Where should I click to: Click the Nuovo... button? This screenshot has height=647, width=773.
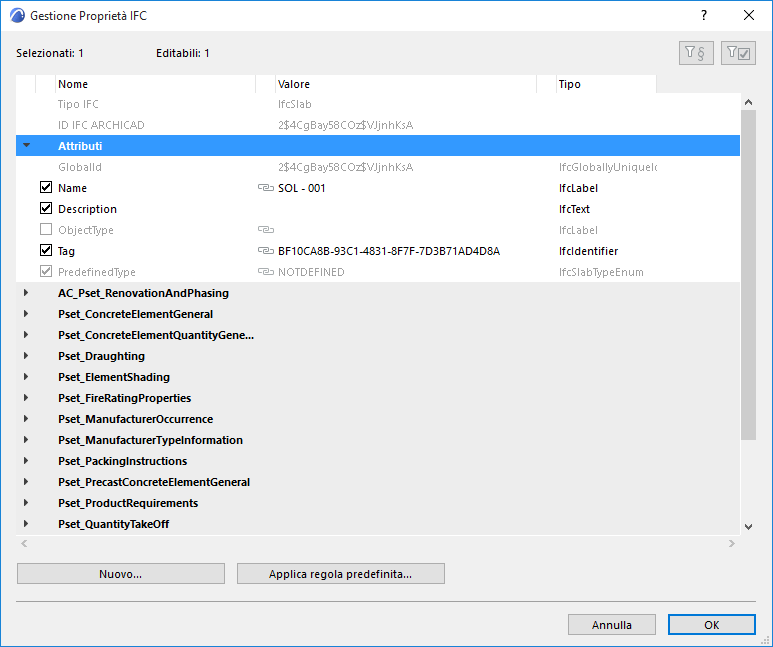pos(121,574)
